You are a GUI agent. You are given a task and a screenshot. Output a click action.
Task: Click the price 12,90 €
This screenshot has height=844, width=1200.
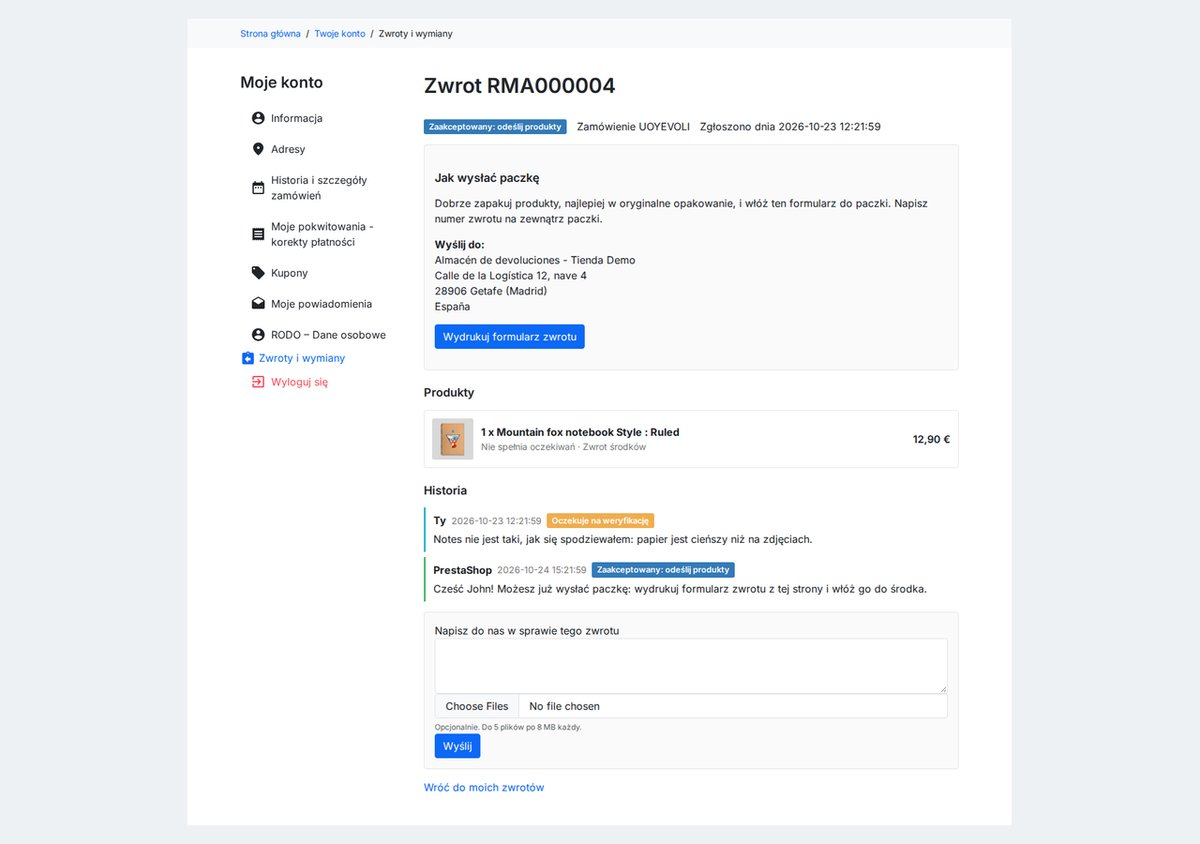pyautogui.click(x=931, y=439)
